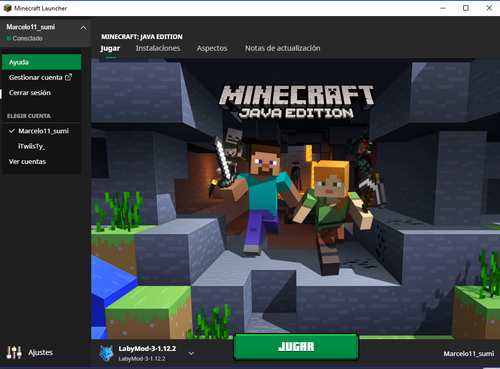This screenshot has width=500, height=369.
Task: Click the external link icon beside Gestionar cuenta
Action: pos(68,77)
